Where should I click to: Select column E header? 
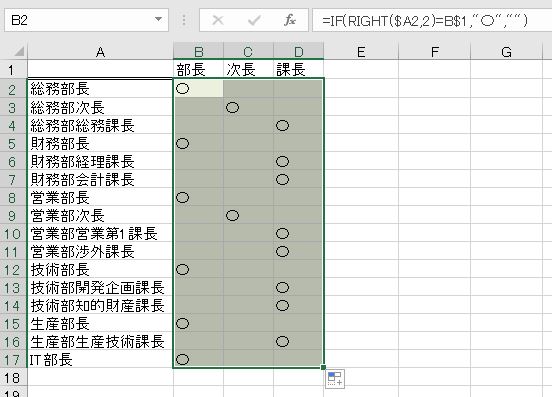click(361, 52)
